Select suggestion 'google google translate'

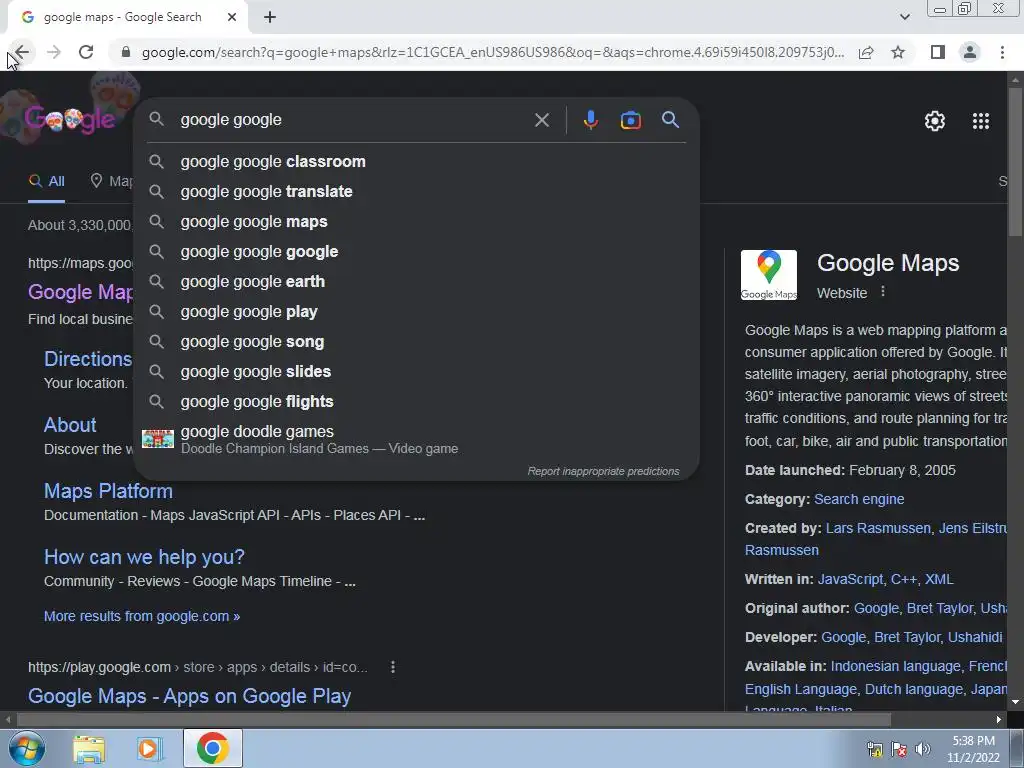pyautogui.click(x=417, y=191)
